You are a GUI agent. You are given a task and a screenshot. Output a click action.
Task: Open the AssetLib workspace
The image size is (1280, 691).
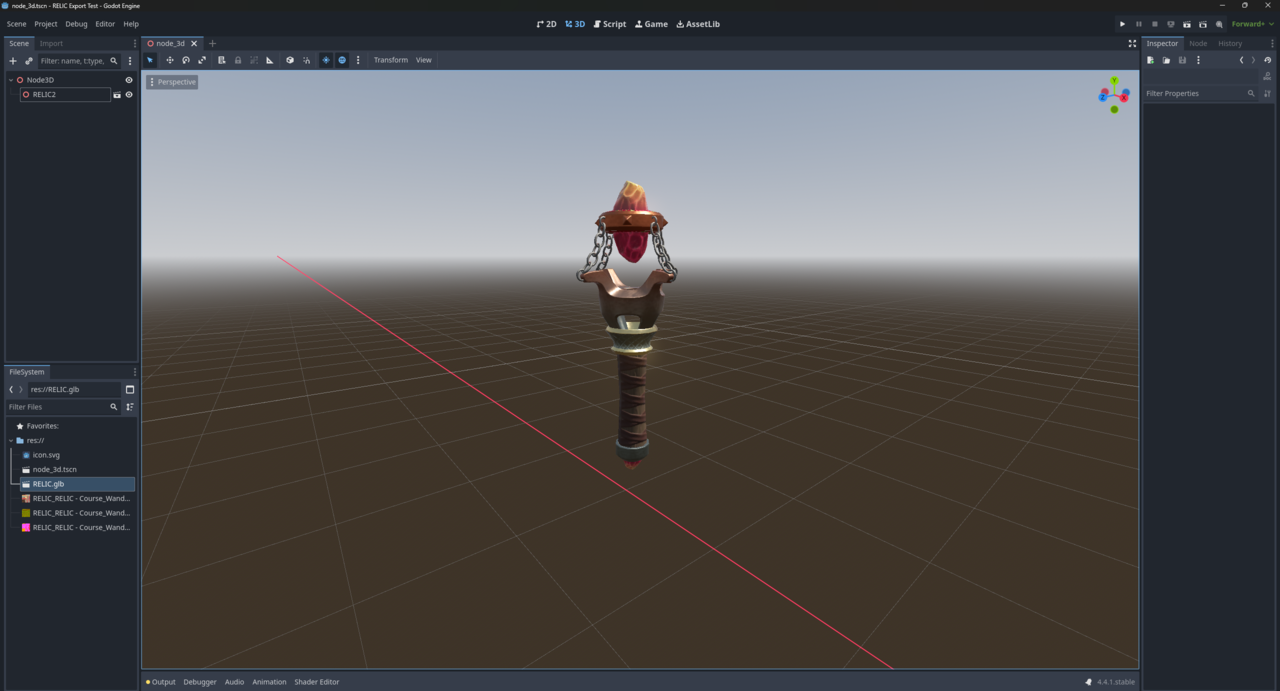[x=698, y=24]
